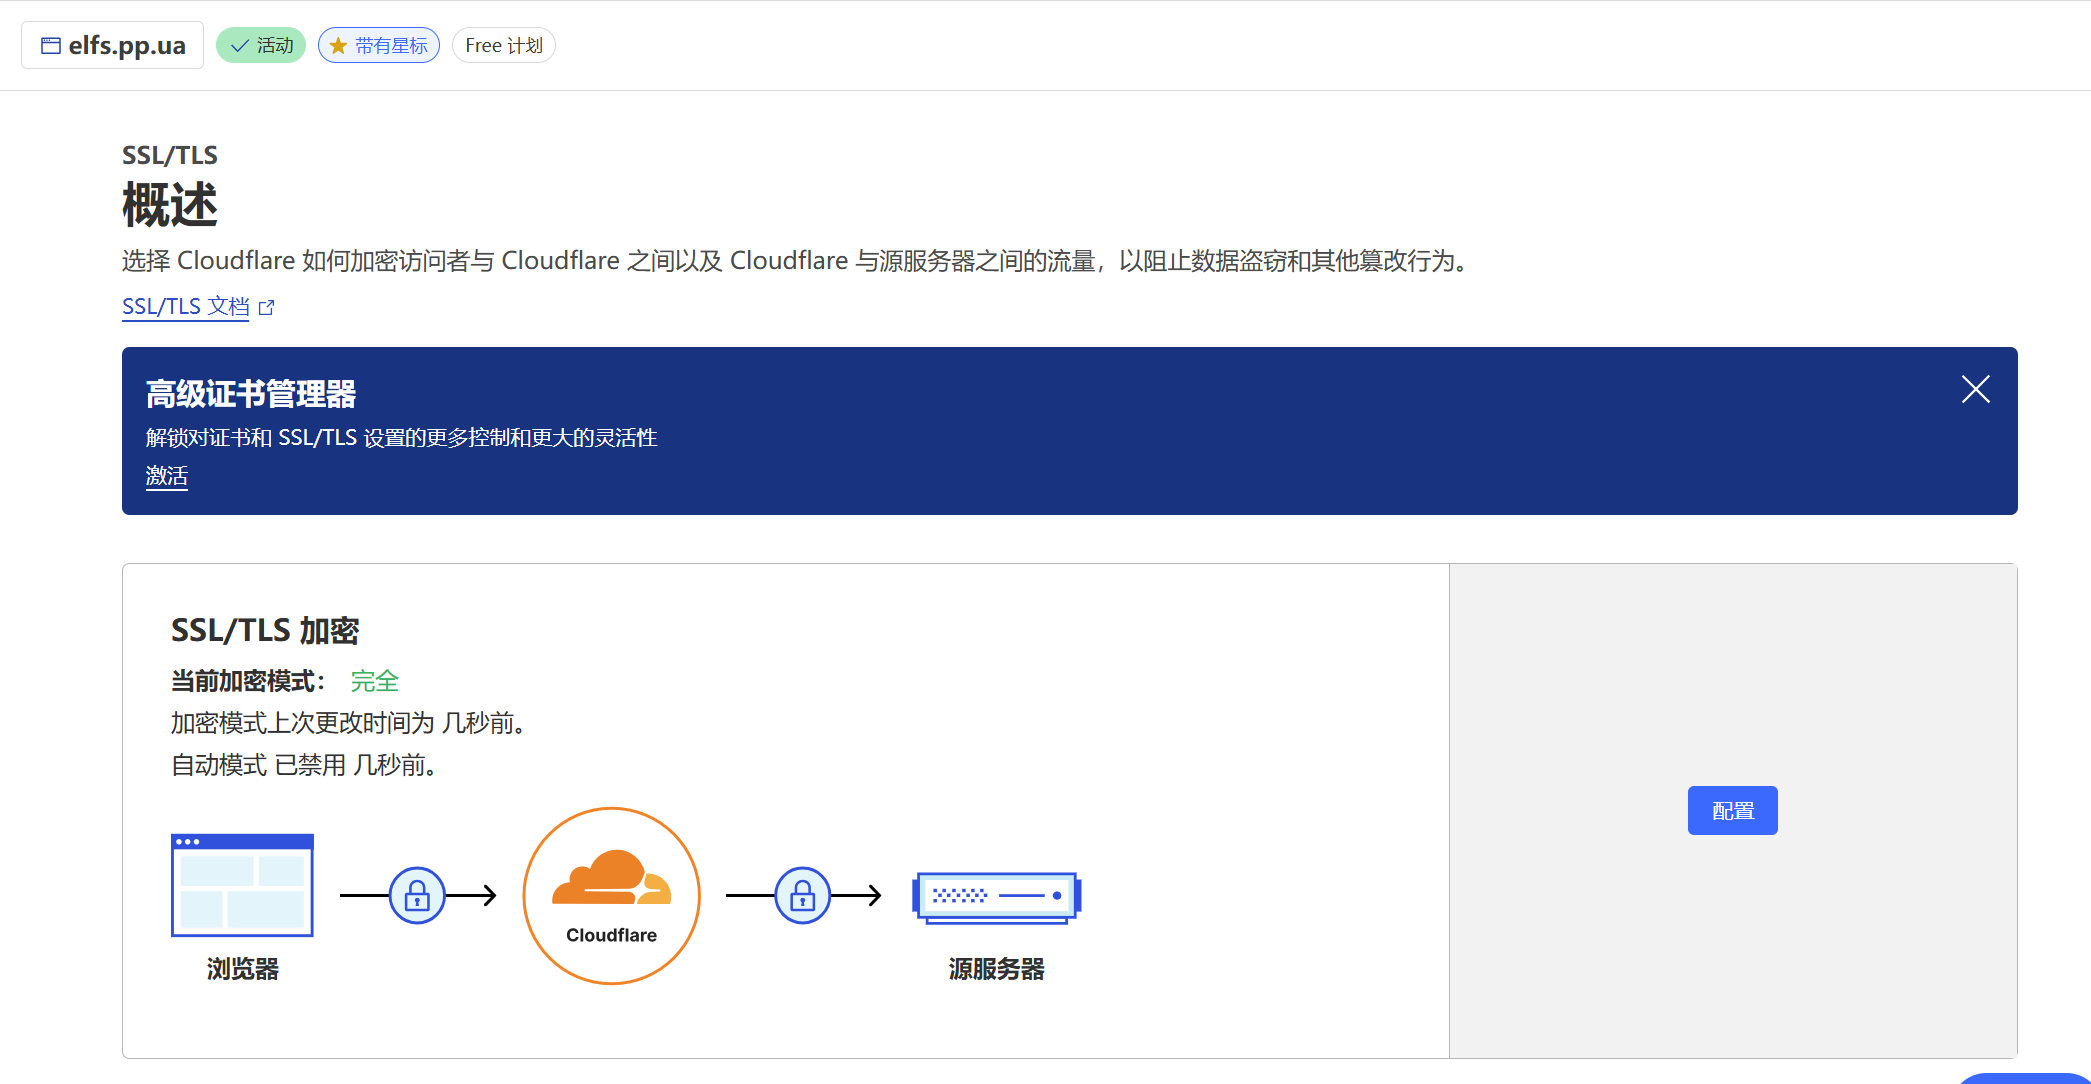The height and width of the screenshot is (1084, 2091).
Task: Click the Cloudflare cloud logo circle
Action: (611, 895)
